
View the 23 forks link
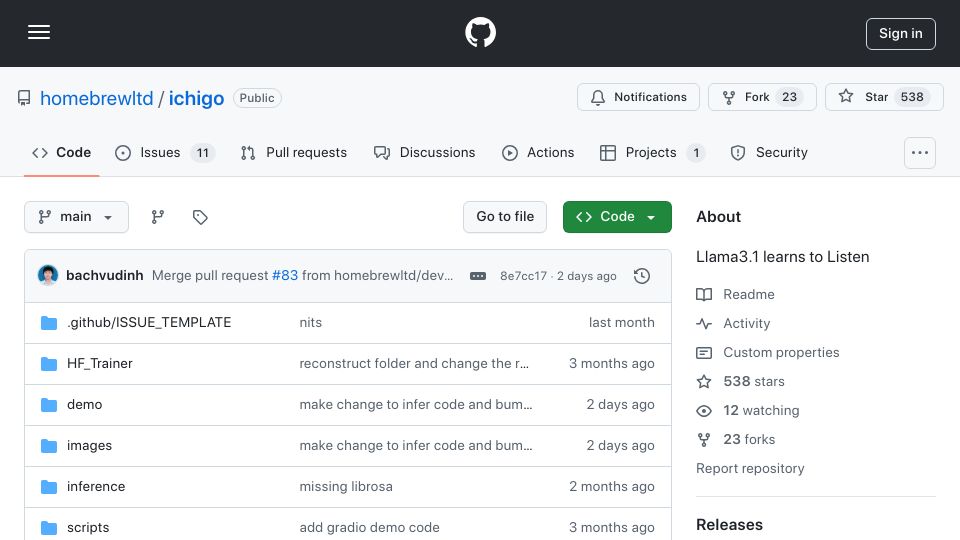(x=735, y=440)
